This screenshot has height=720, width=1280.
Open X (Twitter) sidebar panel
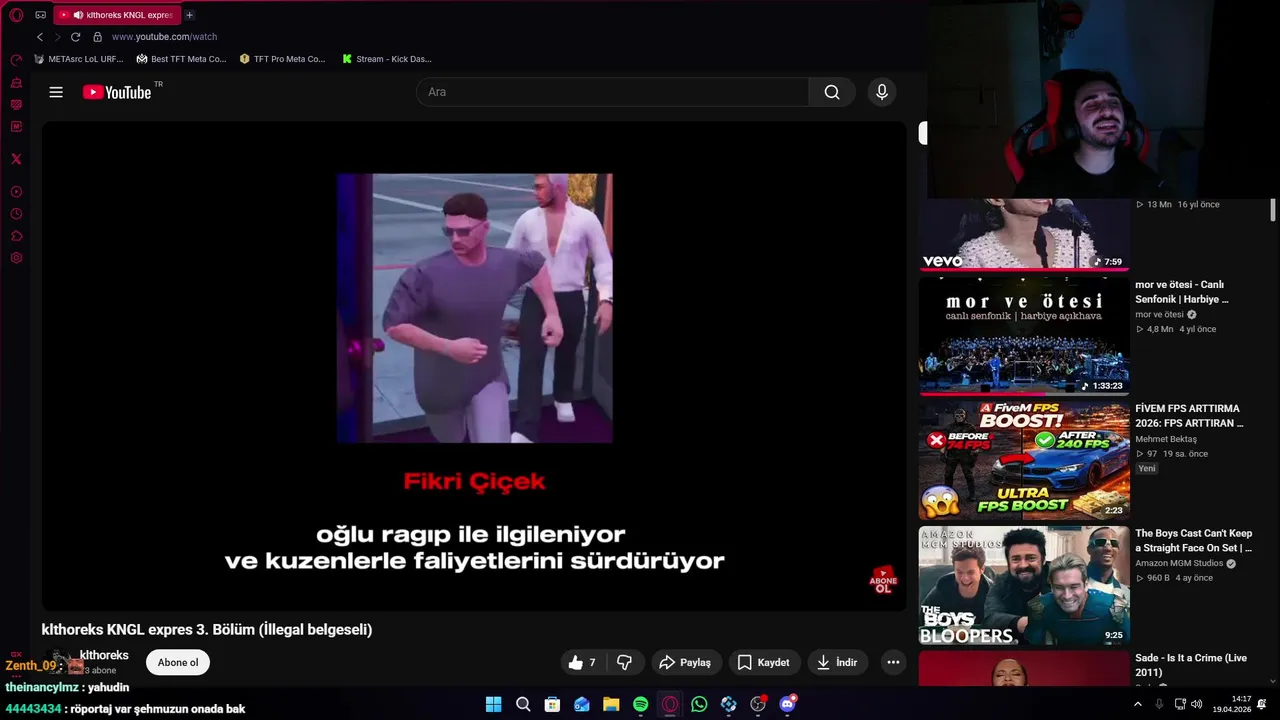coord(16,159)
